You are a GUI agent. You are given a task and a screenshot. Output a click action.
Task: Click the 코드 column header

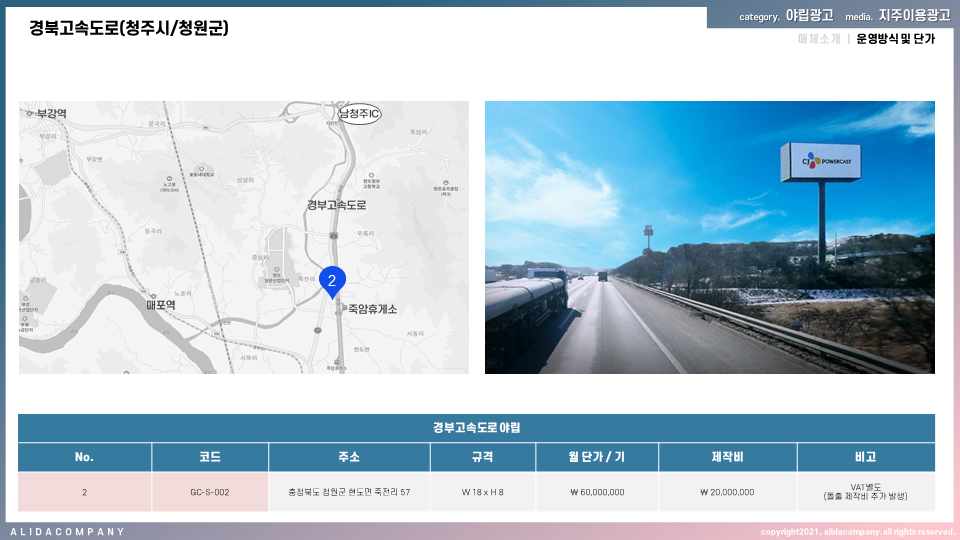pos(210,457)
